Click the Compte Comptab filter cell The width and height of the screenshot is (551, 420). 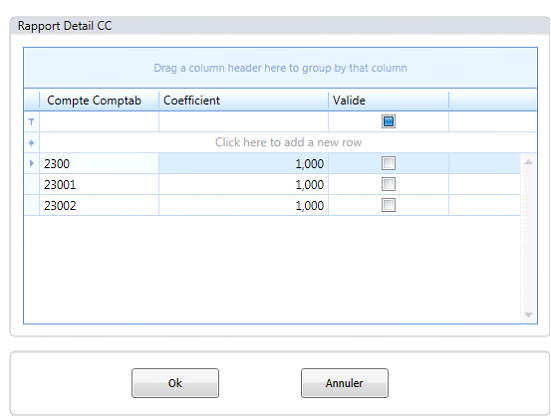[x=99, y=122]
